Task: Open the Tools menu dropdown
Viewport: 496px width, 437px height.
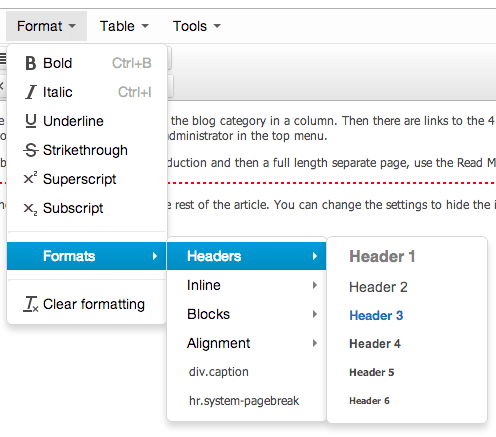Action: 197,26
